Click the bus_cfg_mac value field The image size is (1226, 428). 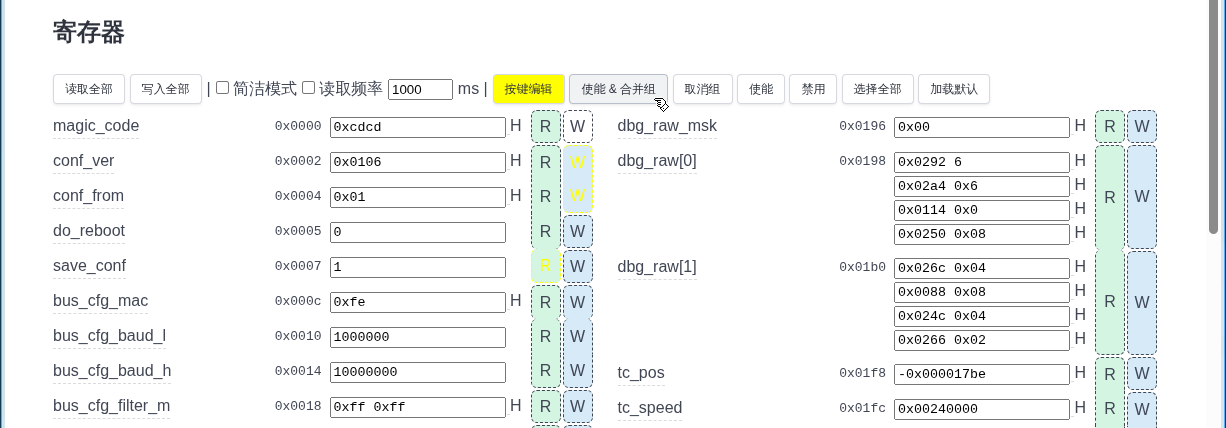point(417,302)
